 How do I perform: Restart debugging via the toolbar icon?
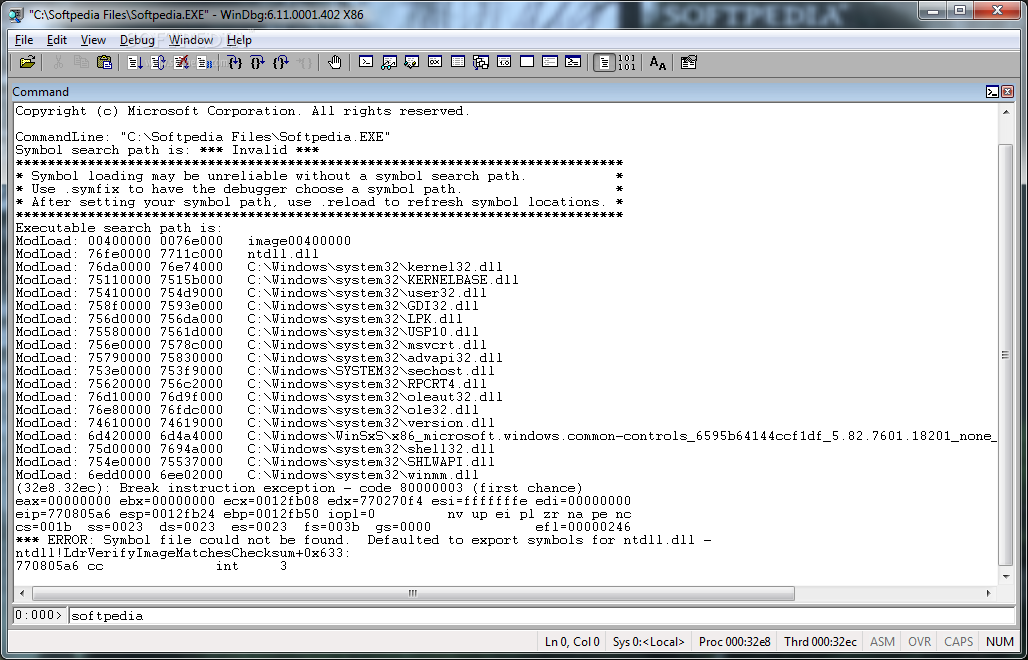(158, 62)
